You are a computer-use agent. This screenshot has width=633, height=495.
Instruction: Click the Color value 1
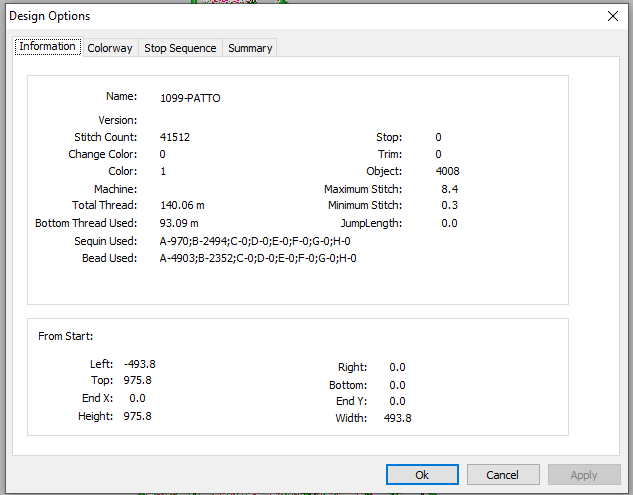[163, 171]
